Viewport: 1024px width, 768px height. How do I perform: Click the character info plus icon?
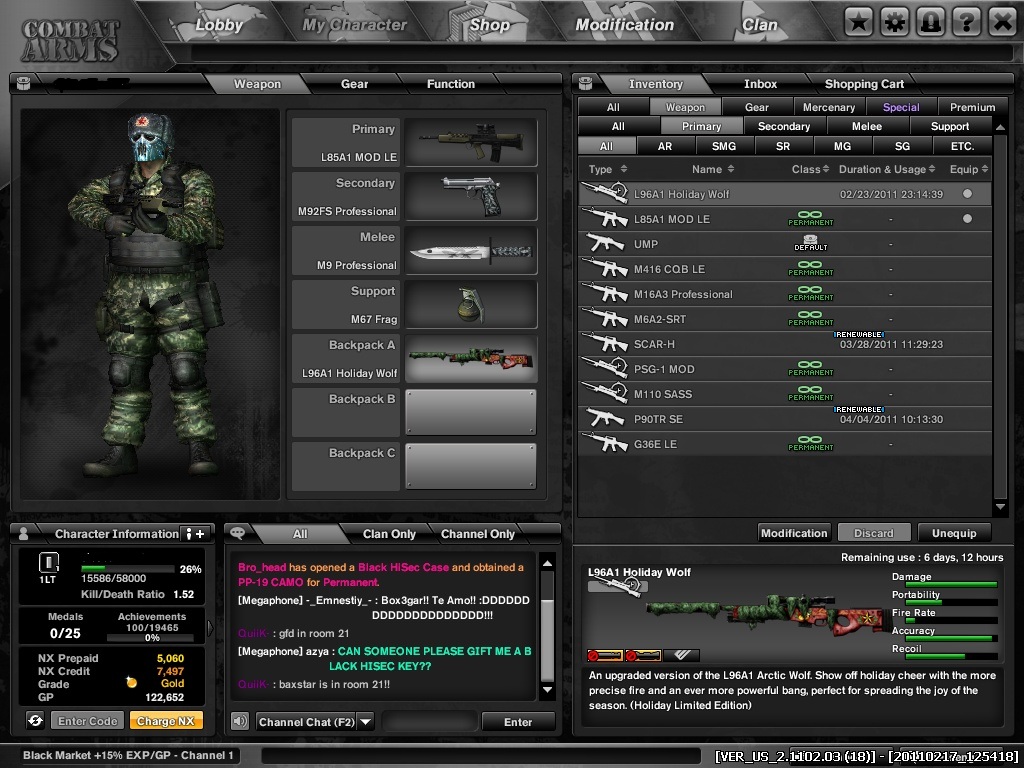point(195,534)
